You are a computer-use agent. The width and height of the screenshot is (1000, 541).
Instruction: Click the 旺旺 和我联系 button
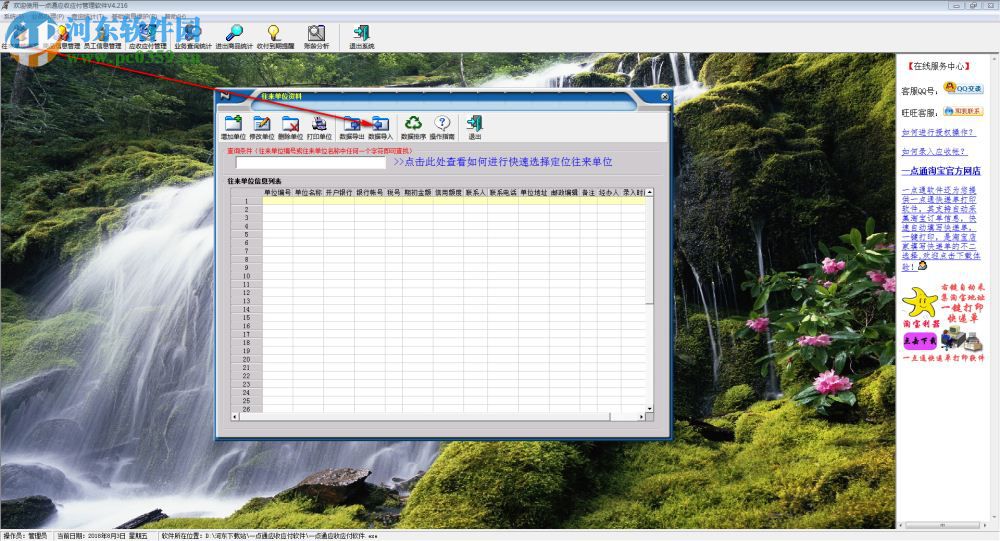pyautogui.click(x=964, y=111)
